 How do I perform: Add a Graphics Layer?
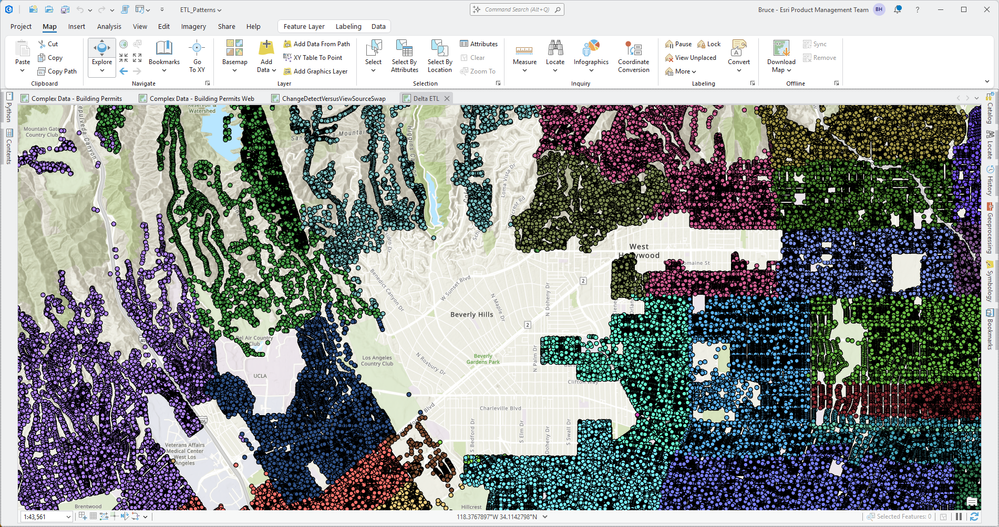tap(315, 71)
